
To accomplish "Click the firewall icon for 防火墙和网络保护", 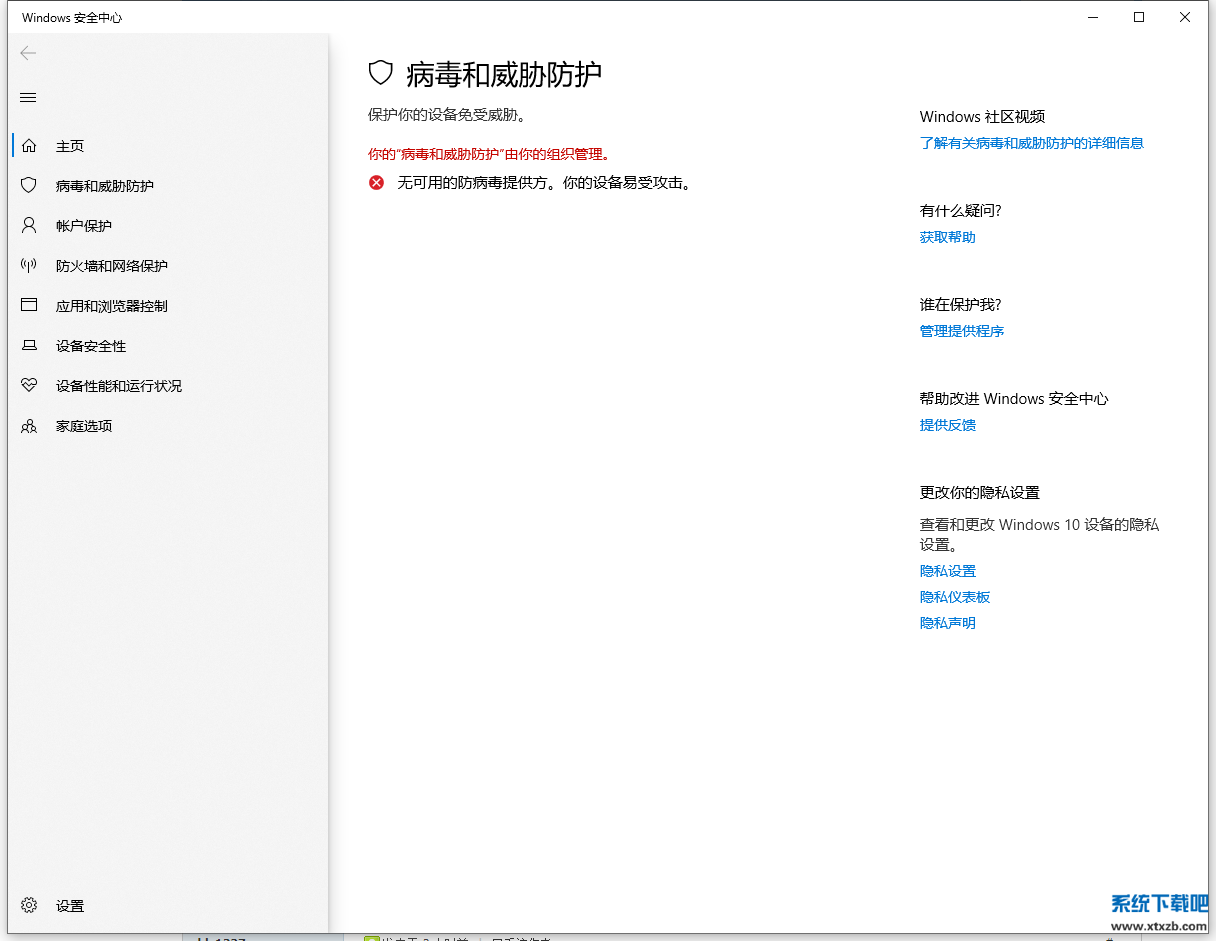I will pyautogui.click(x=28, y=265).
